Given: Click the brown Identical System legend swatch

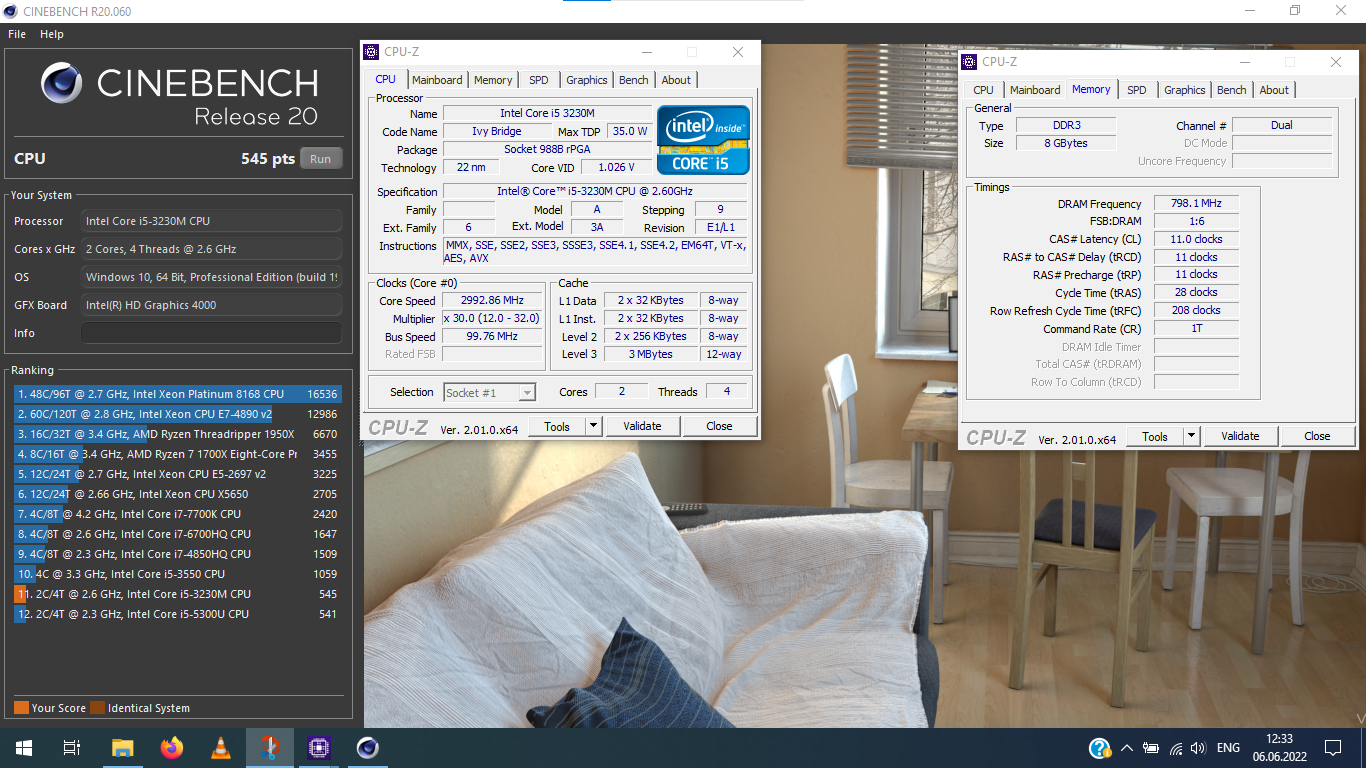Looking at the screenshot, I should pos(97,708).
